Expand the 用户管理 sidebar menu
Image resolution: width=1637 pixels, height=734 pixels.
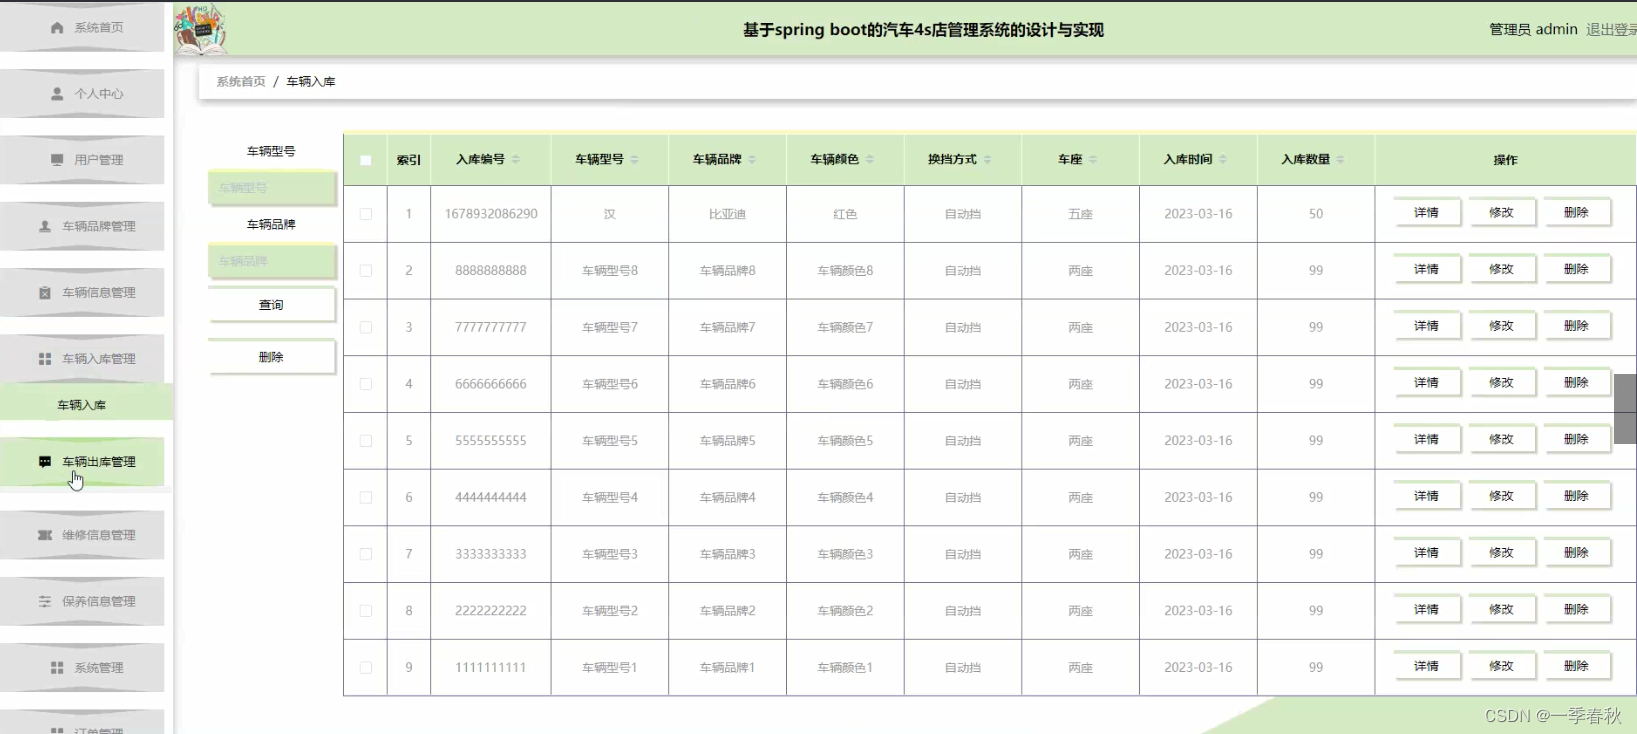click(82, 160)
